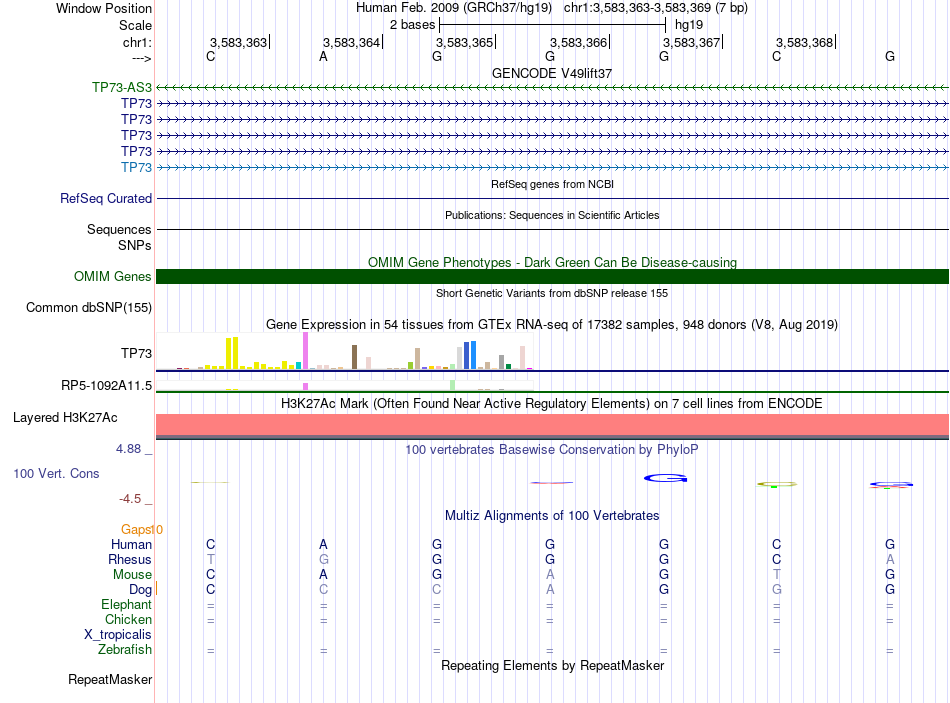Click the green TP73-AS3 transcript arrow line
This screenshot has width=950, height=703.
click(552, 88)
